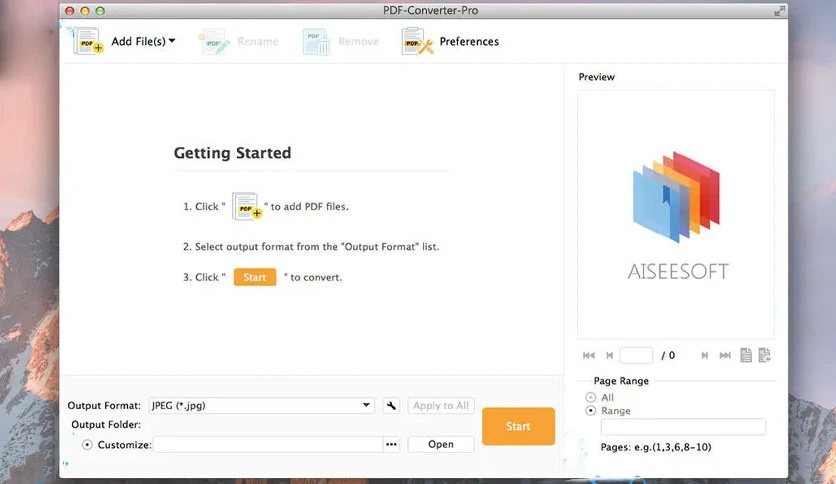This screenshot has height=484, width=836.
Task: Go to next page in preview
Action: pos(704,356)
